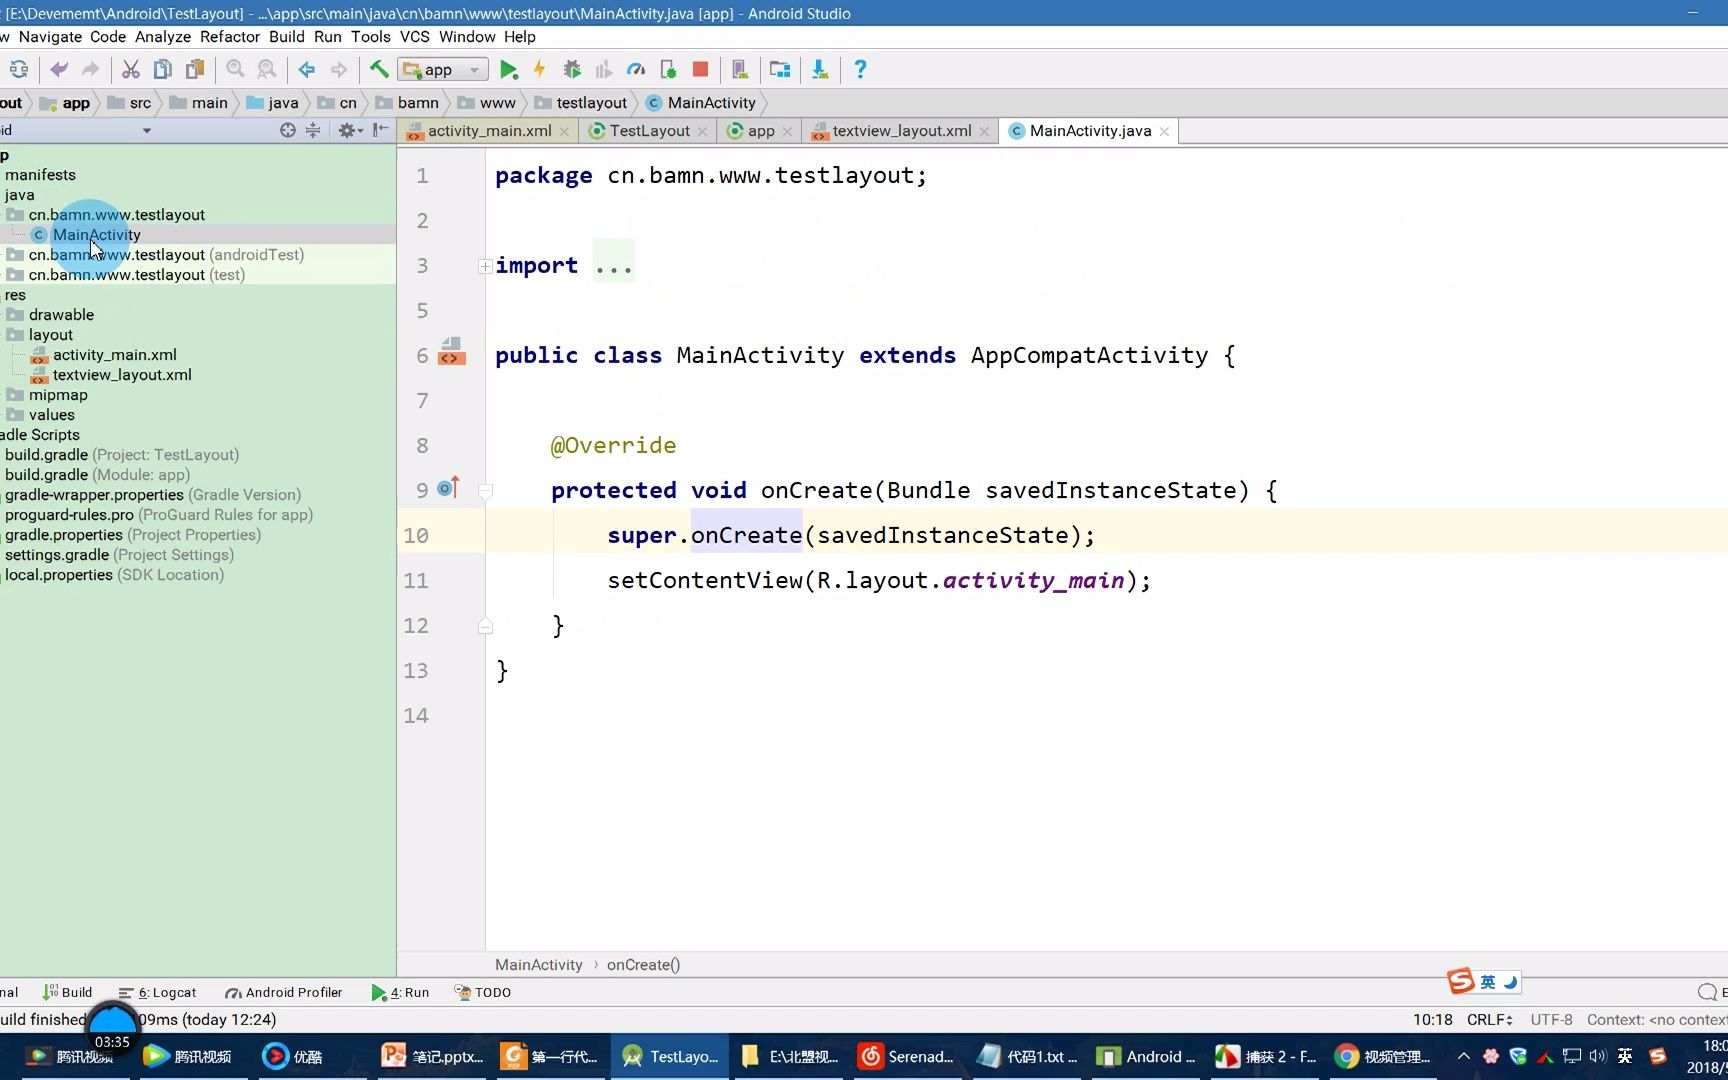Click Attach debugger to Android process icon
The height and width of the screenshot is (1080, 1728).
pyautogui.click(x=668, y=70)
